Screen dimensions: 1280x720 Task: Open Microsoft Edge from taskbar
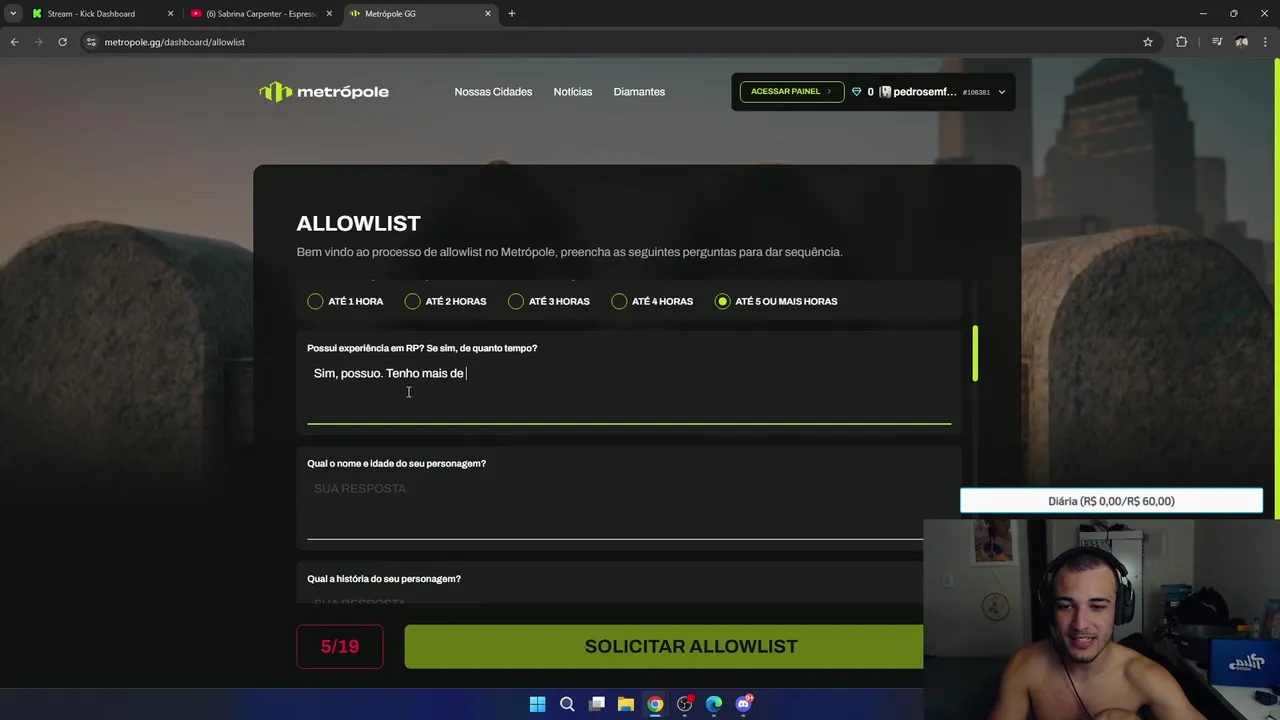[714, 704]
